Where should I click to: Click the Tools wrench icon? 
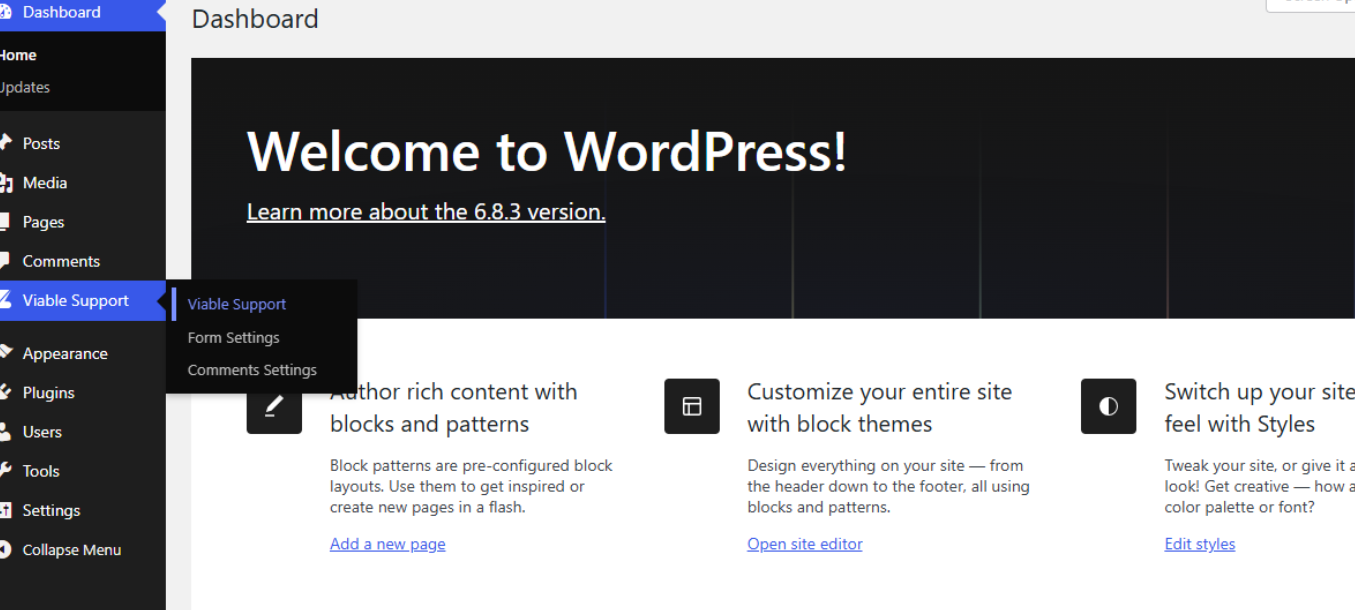pyautogui.click(x=6, y=471)
